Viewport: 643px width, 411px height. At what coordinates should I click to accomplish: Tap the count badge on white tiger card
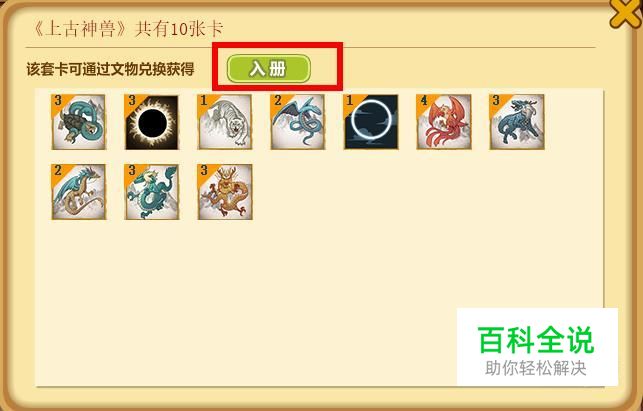point(204,101)
